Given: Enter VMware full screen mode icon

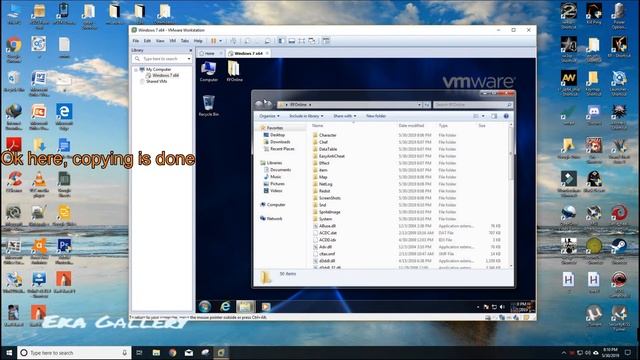Looking at the screenshot, I should [302, 41].
